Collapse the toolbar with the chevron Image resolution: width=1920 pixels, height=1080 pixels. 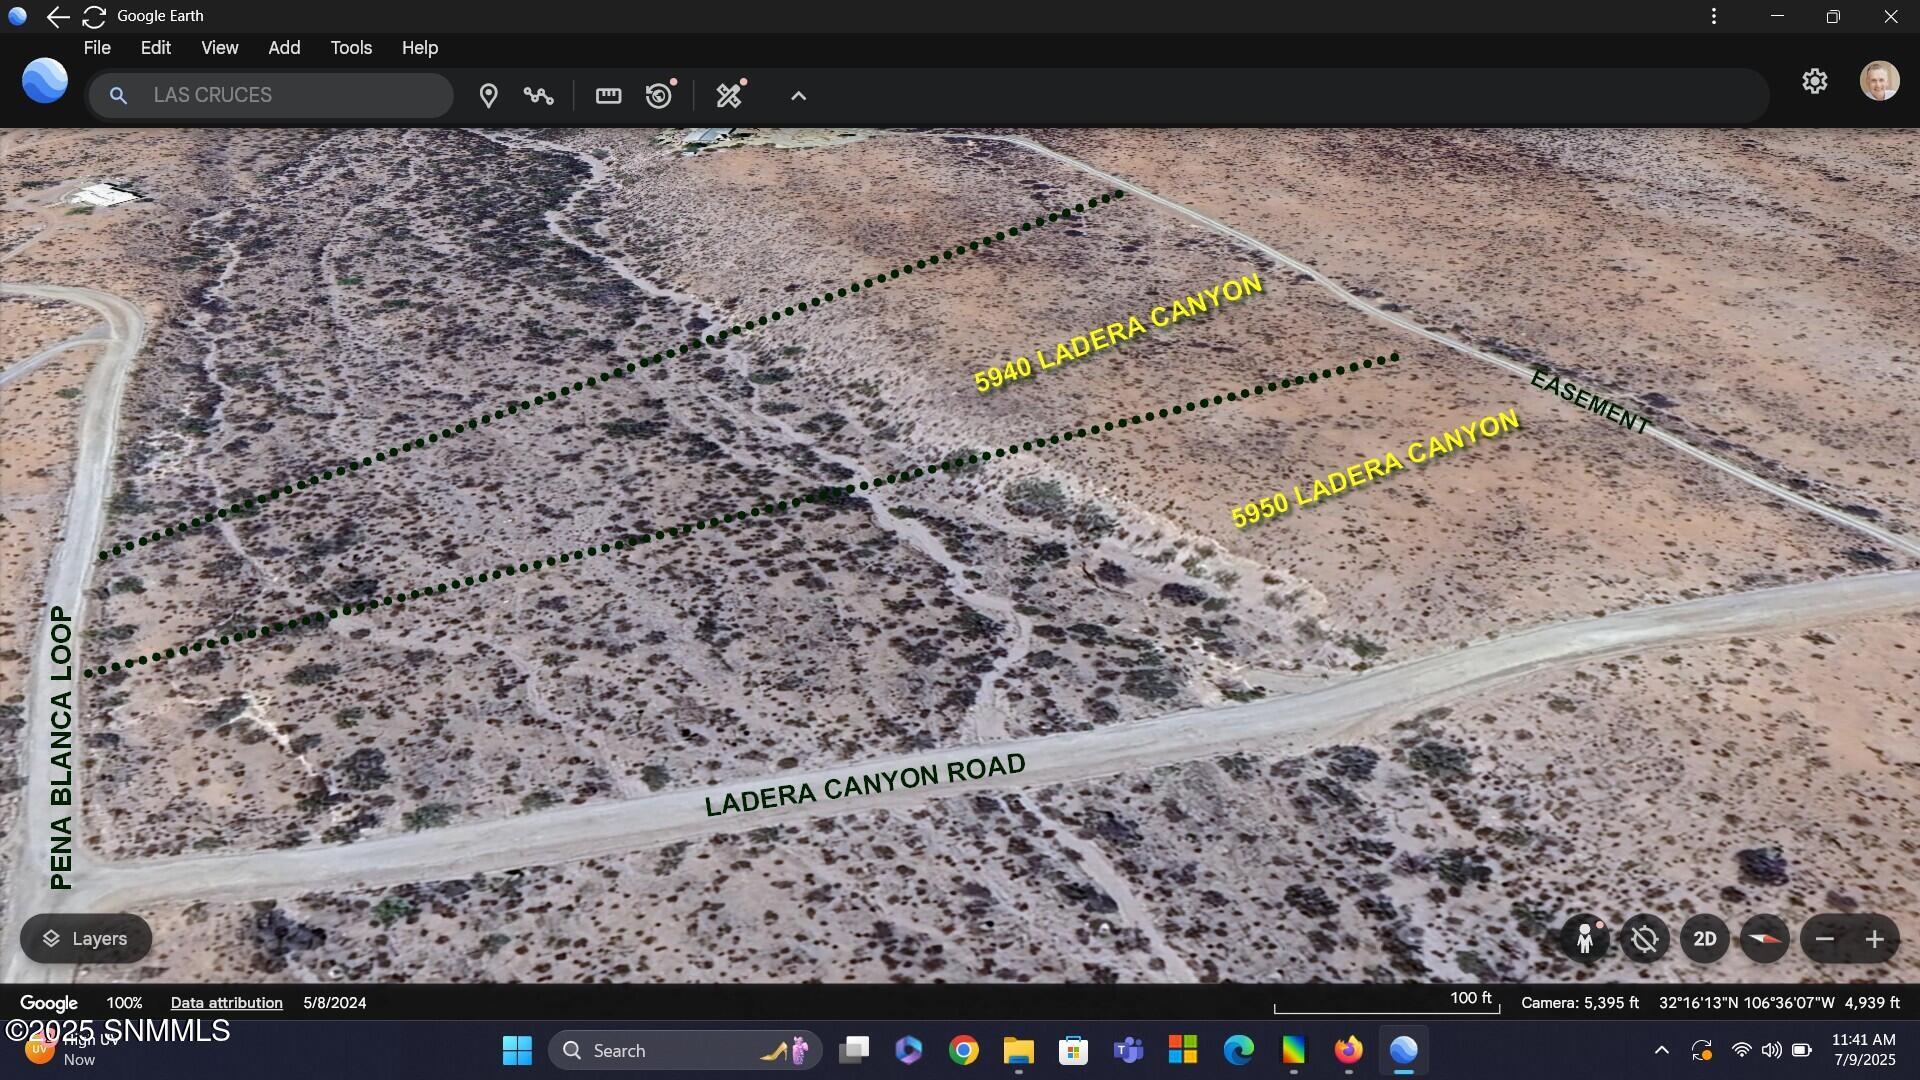click(798, 95)
